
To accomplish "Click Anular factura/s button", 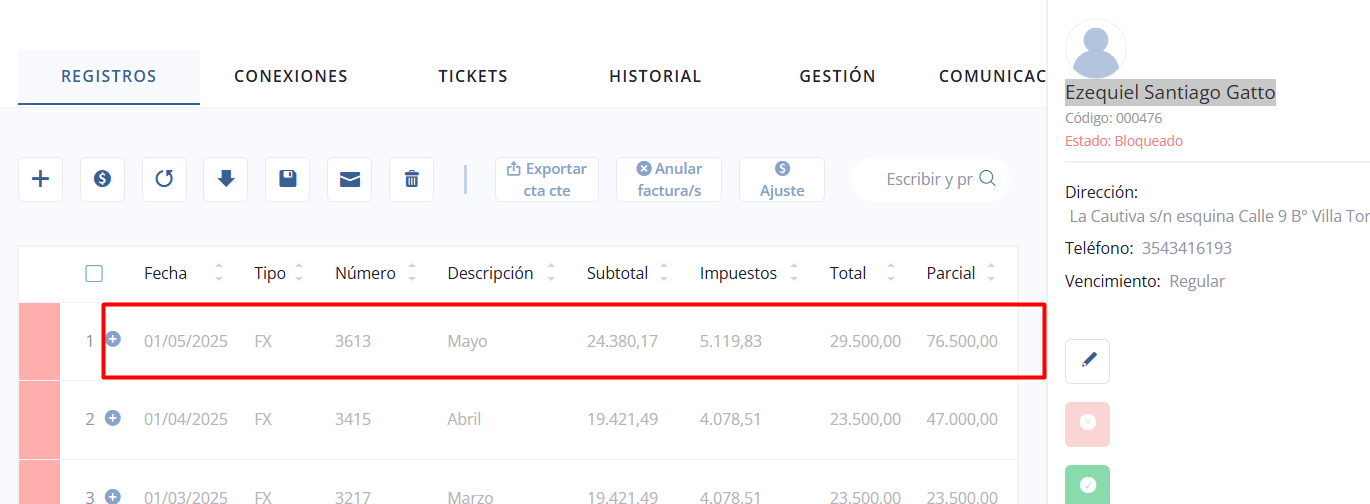I will [x=669, y=180].
